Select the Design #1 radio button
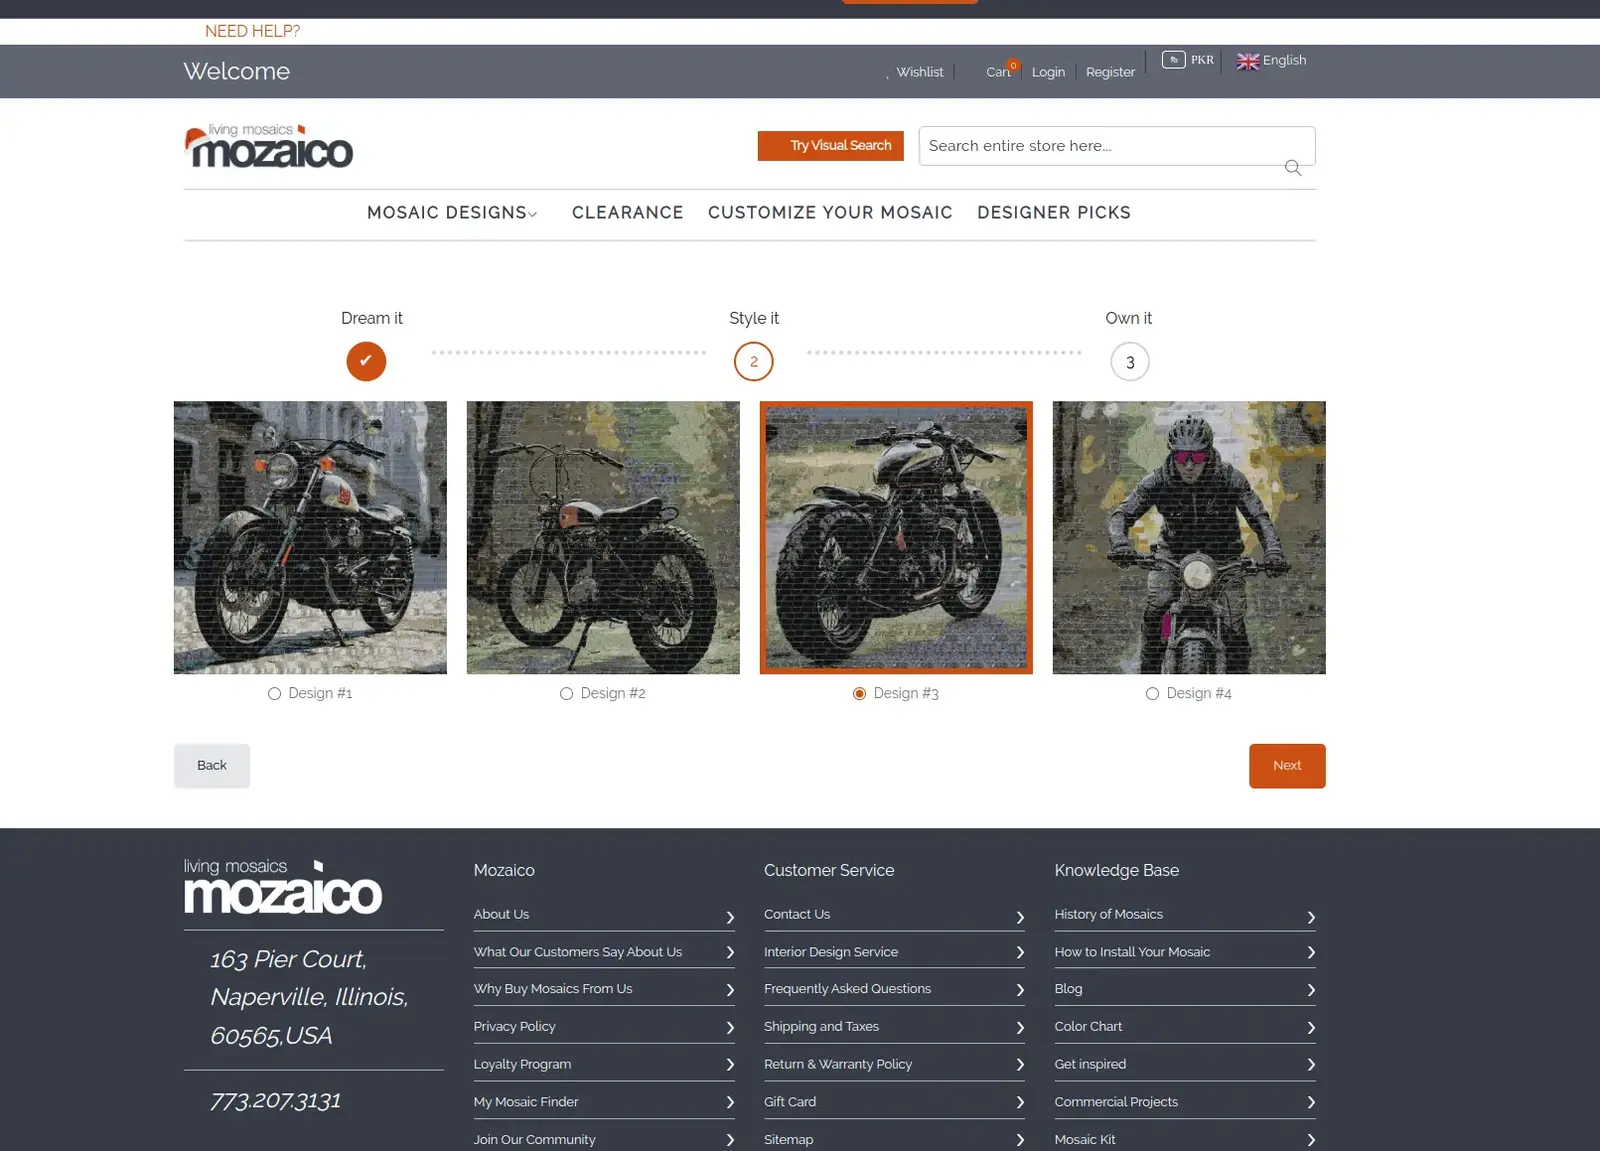This screenshot has width=1600, height=1151. (x=274, y=694)
